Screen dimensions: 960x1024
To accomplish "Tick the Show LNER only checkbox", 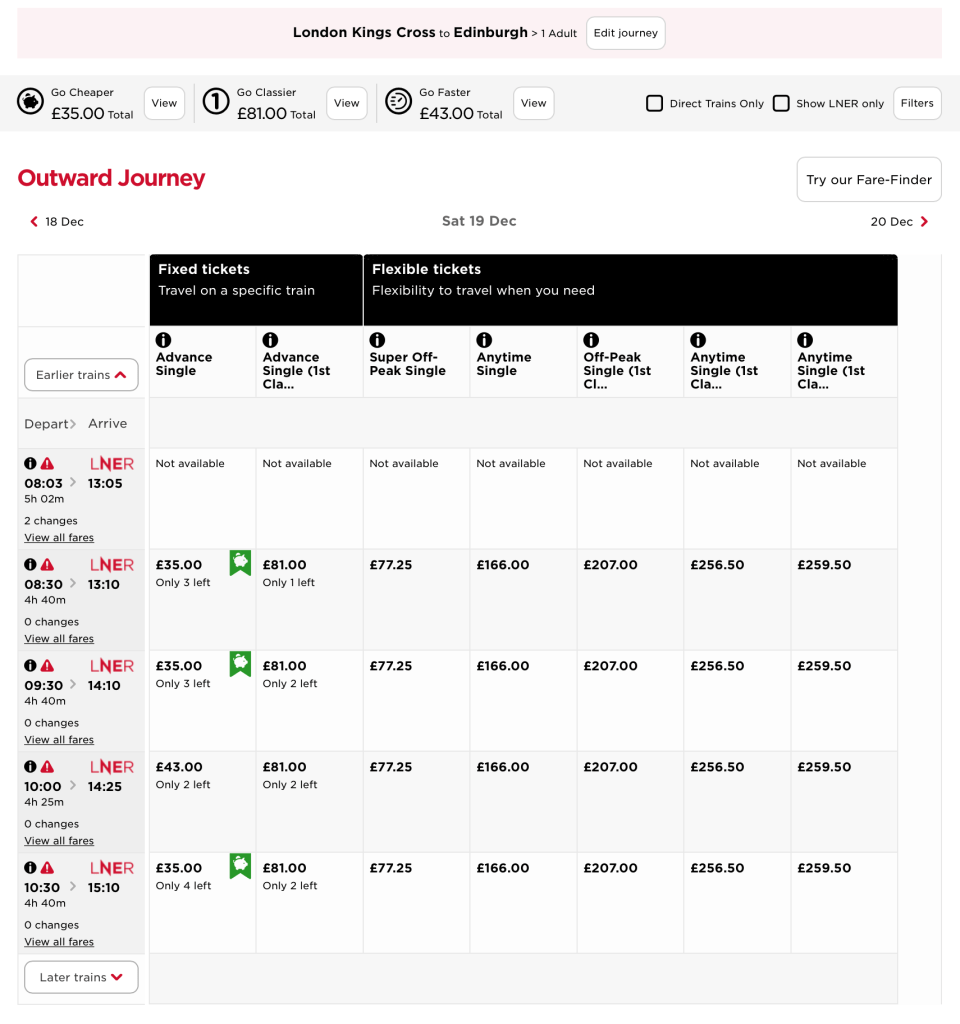I will (781, 103).
